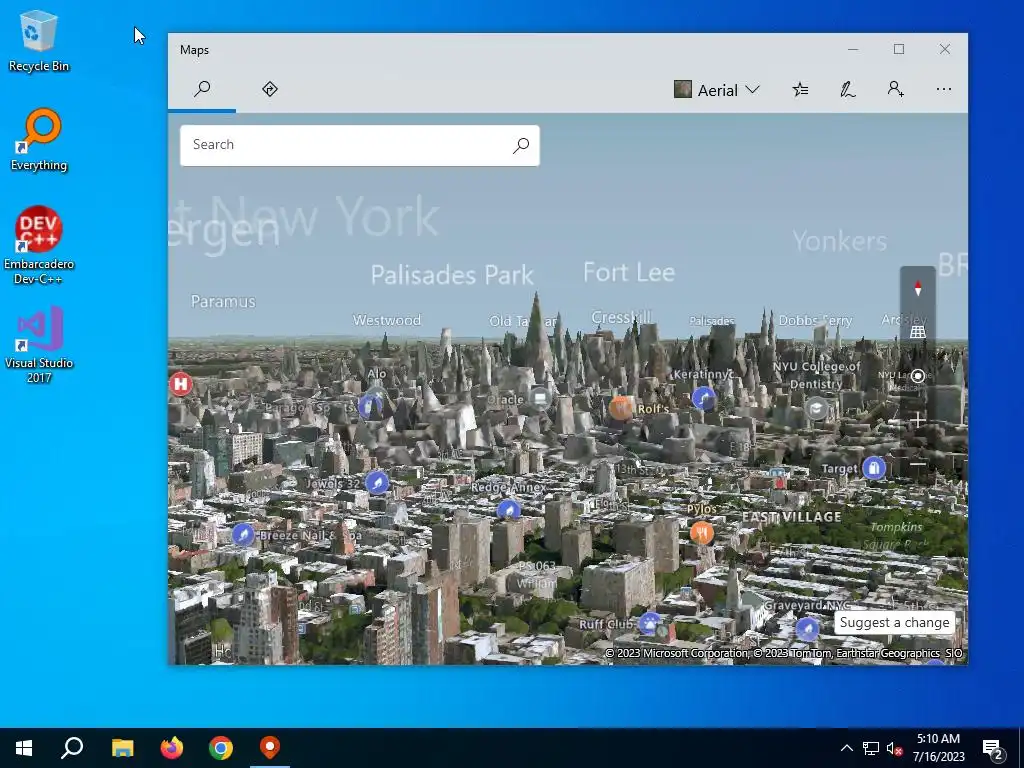Select NYU College of Dentistry pin
1024x768 pixels.
(816, 409)
